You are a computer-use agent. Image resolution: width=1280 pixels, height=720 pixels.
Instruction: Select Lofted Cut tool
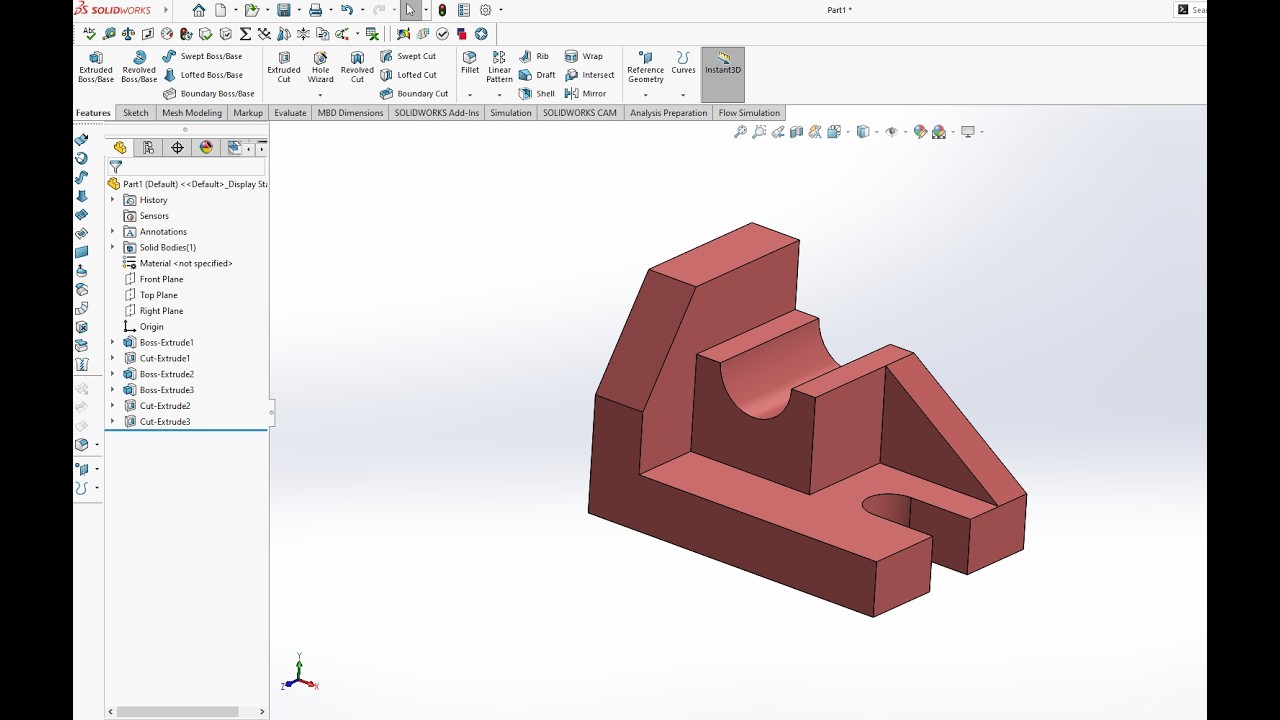pos(408,75)
